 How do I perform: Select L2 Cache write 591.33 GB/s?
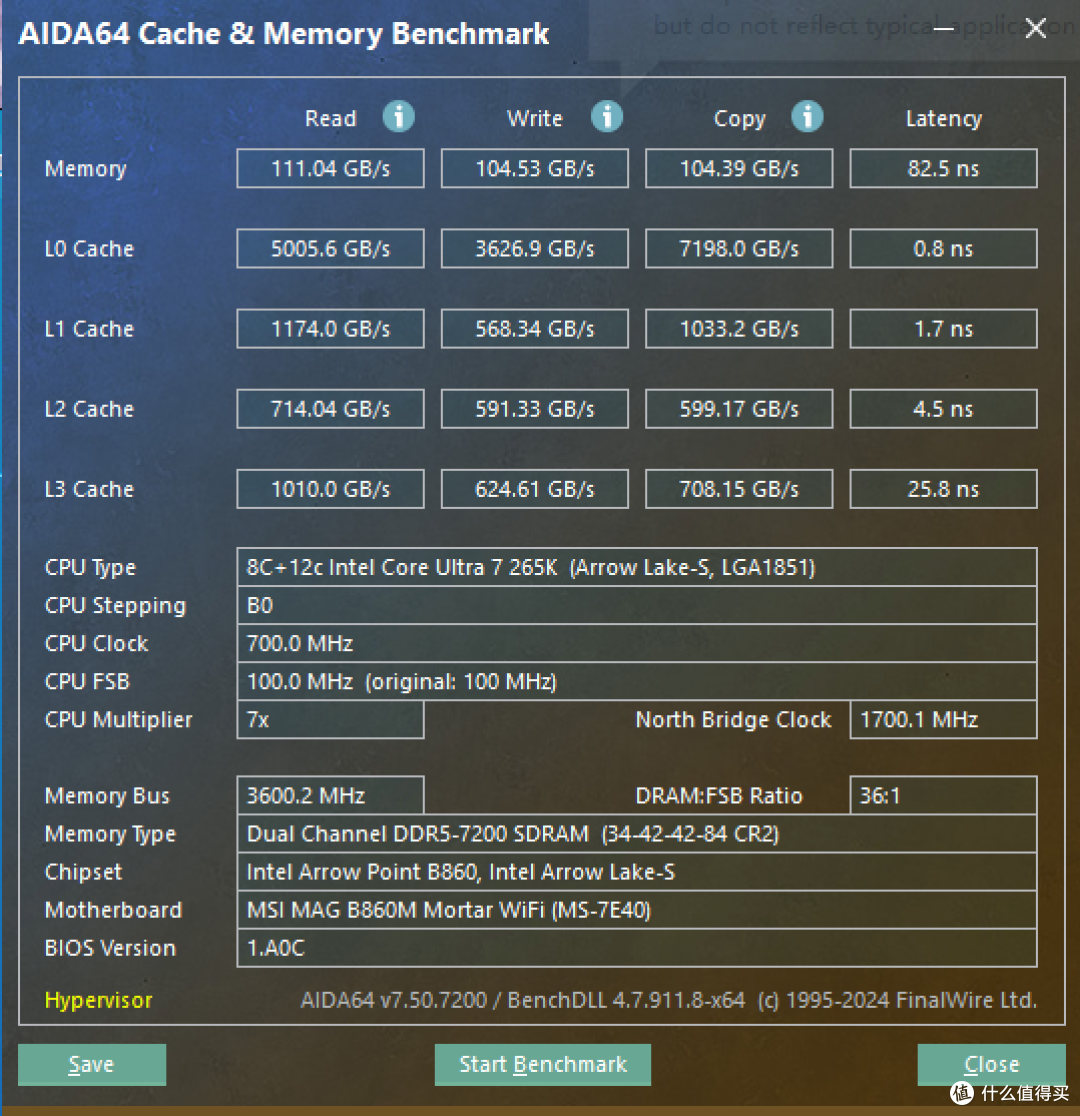[535, 409]
